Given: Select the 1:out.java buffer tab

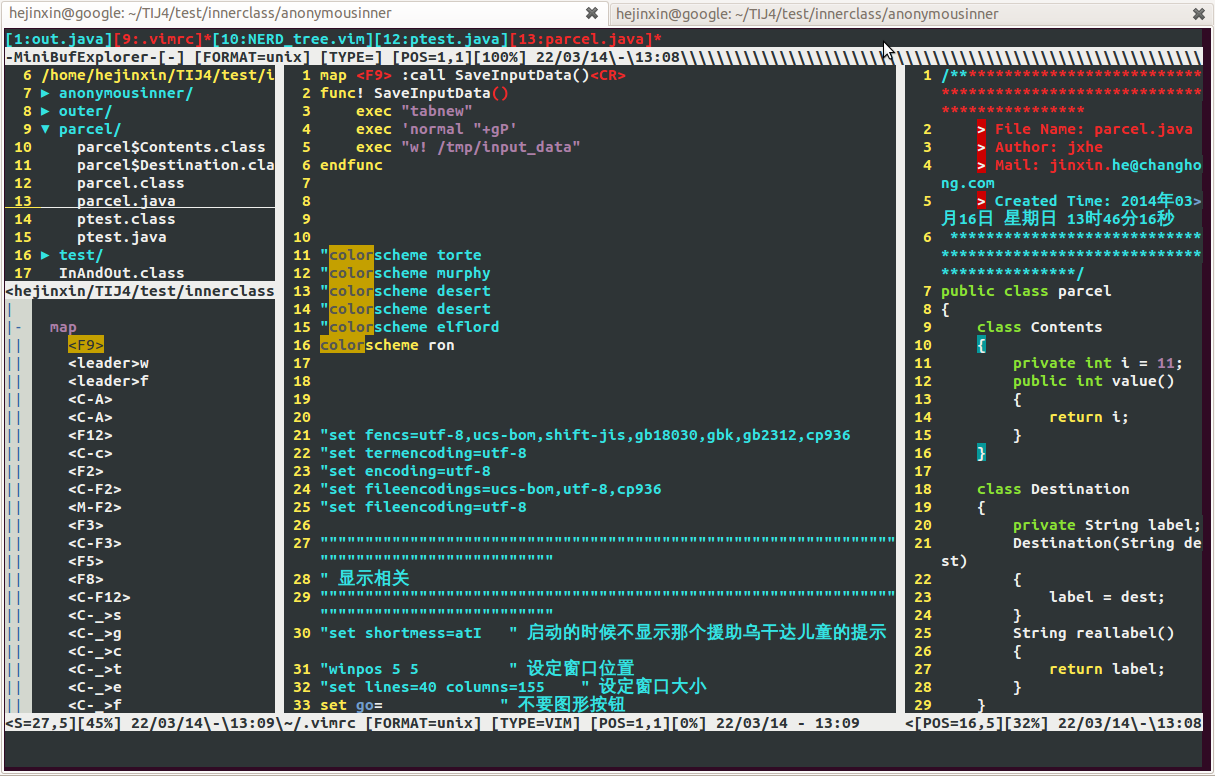Looking at the screenshot, I should [59, 39].
